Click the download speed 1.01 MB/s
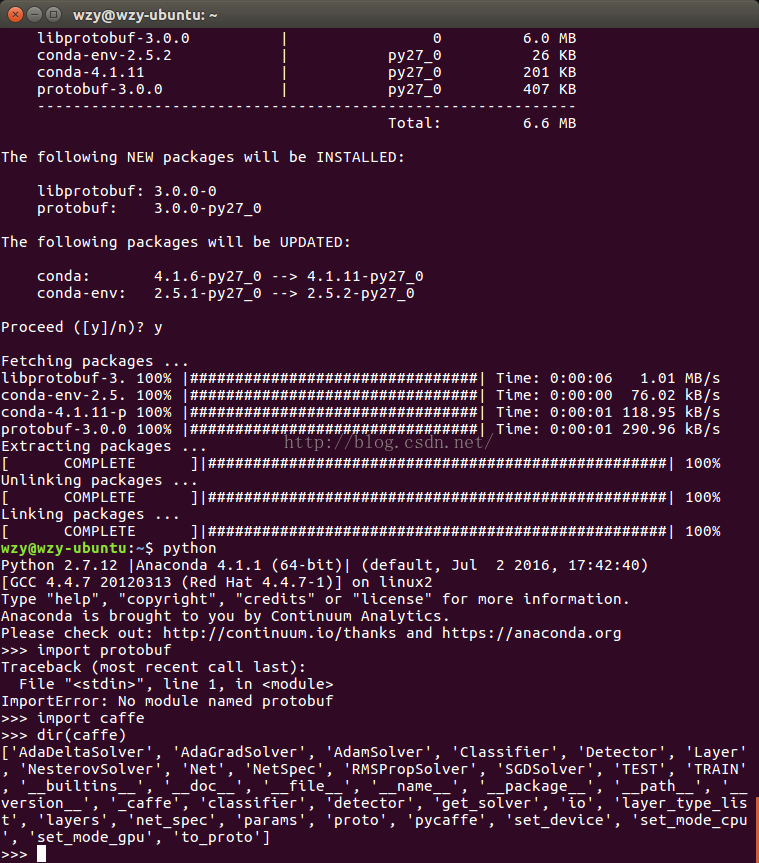 coord(680,379)
